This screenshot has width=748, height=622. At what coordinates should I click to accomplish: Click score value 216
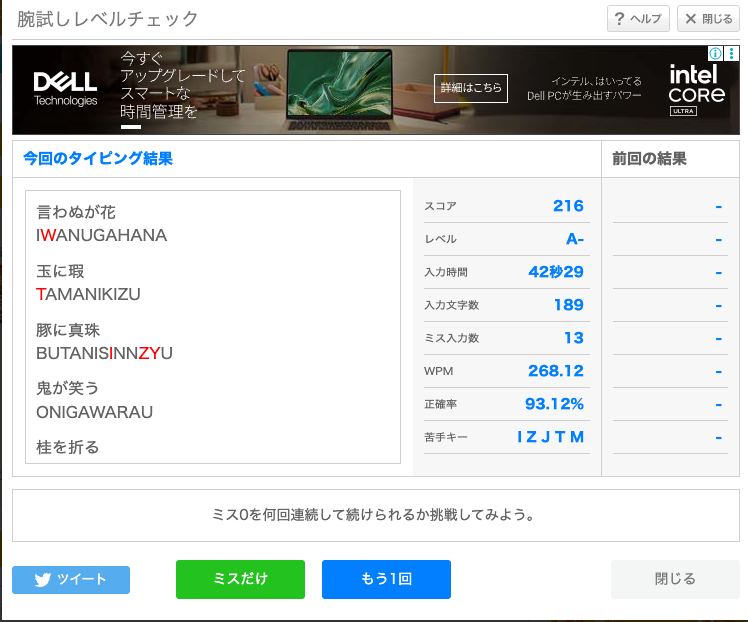pyautogui.click(x=568, y=206)
